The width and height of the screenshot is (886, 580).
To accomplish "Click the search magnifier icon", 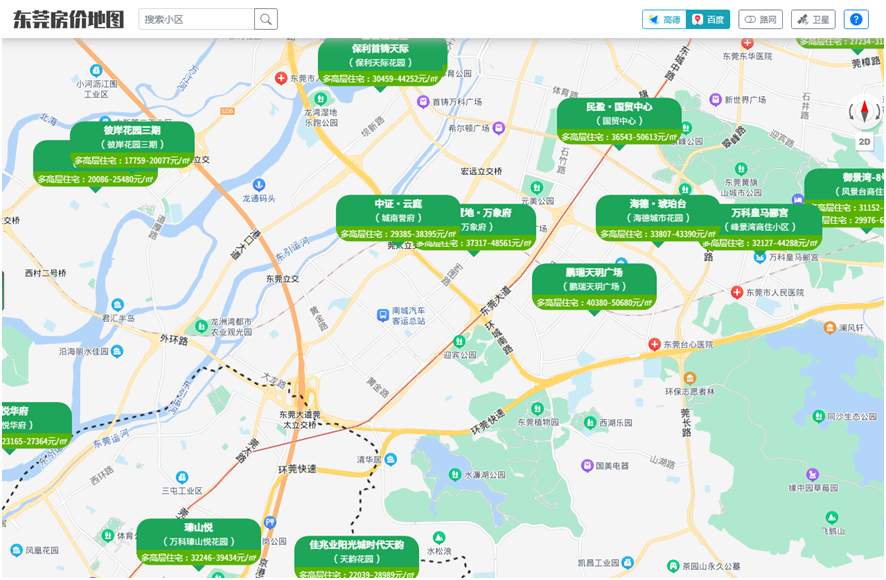I will click(x=265, y=19).
